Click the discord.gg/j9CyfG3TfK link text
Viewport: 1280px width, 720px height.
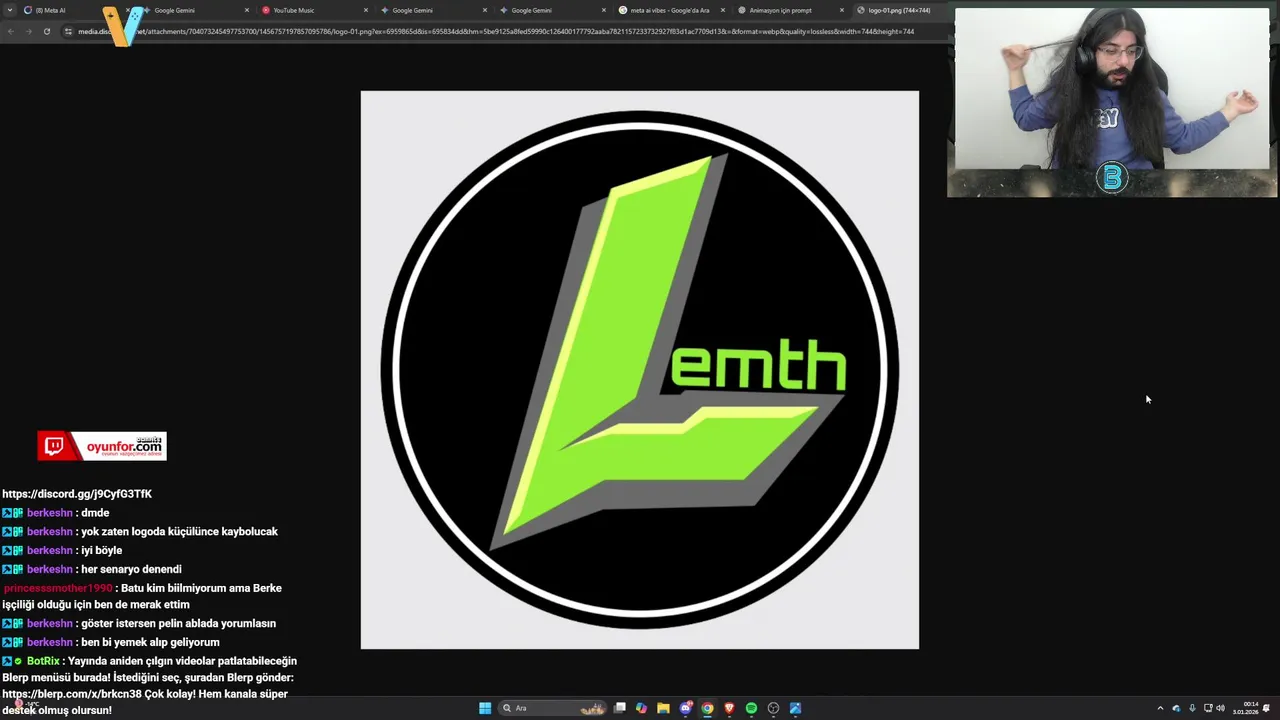77,494
